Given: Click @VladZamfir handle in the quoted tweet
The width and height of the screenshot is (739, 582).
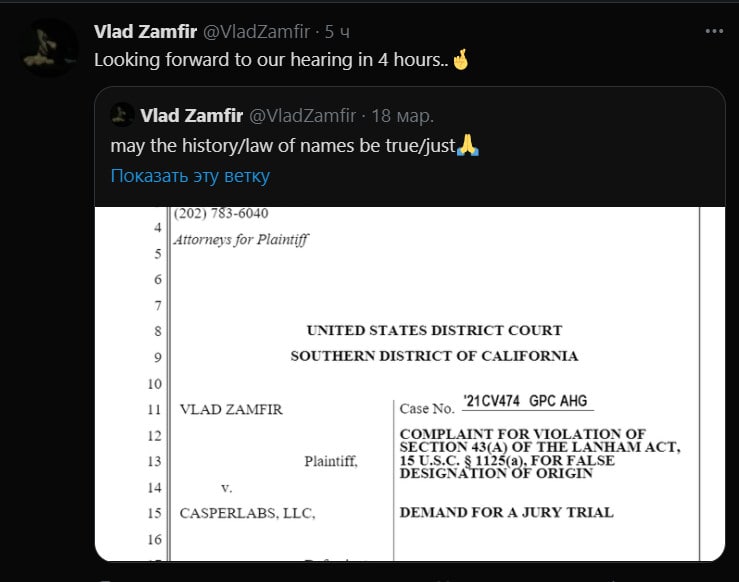Looking at the screenshot, I should click(x=302, y=115).
